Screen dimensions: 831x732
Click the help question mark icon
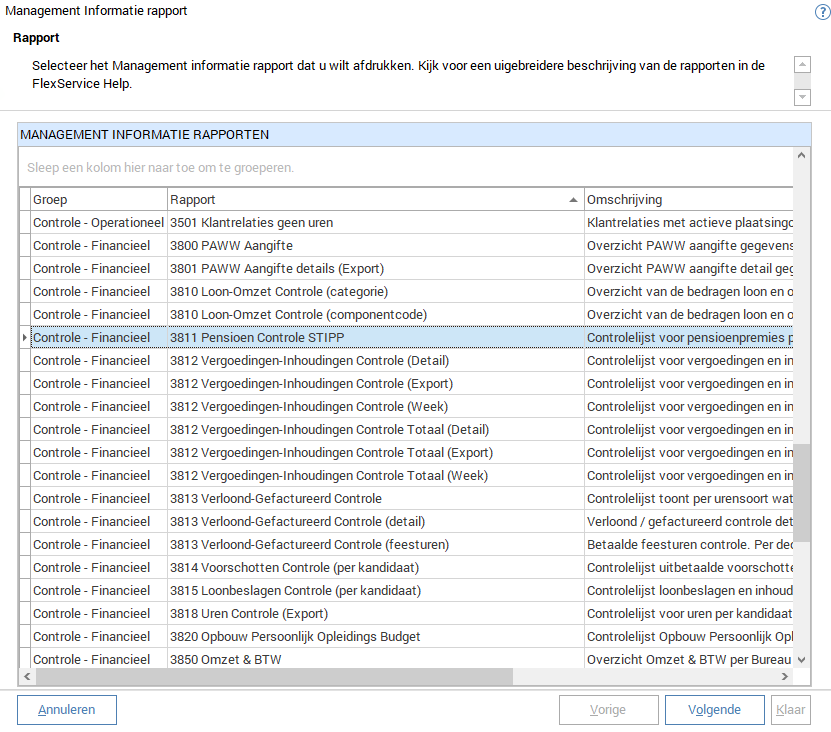pos(822,12)
